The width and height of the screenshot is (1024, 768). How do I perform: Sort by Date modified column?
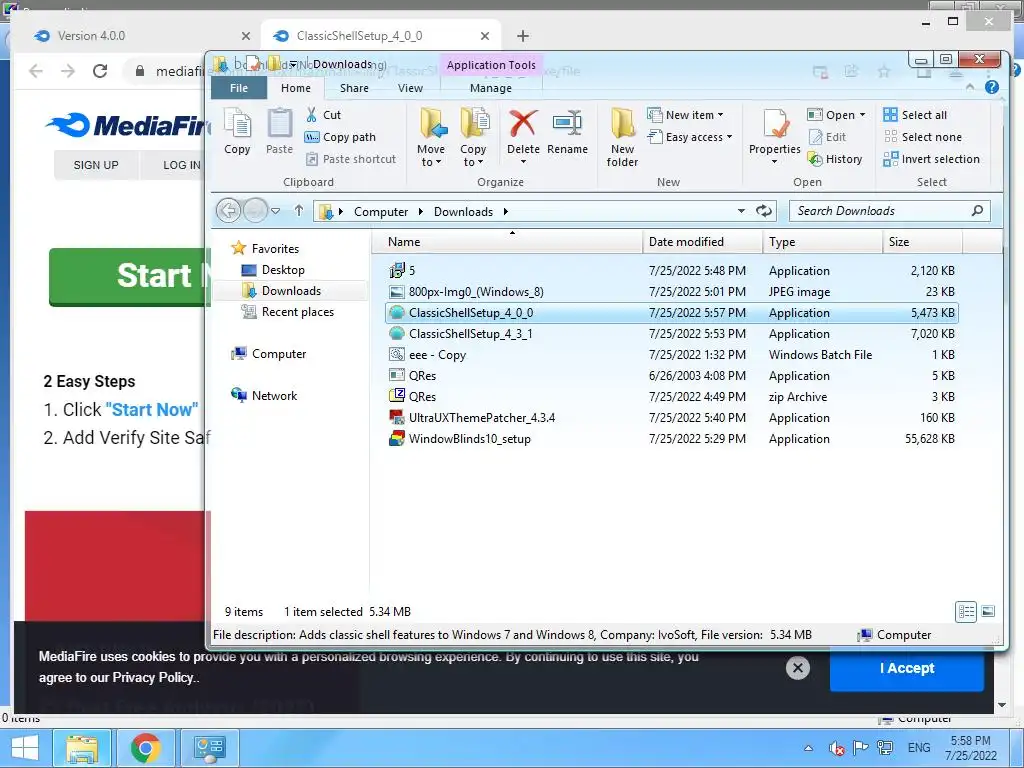pos(703,242)
